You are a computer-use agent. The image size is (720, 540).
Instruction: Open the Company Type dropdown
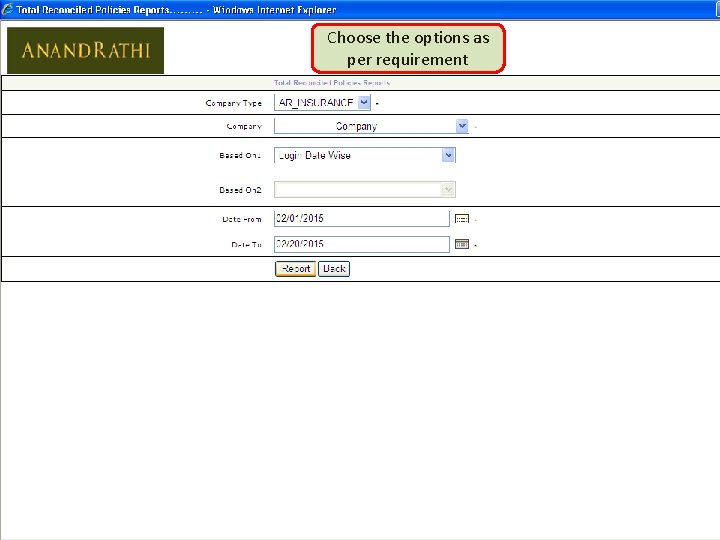tap(322, 102)
